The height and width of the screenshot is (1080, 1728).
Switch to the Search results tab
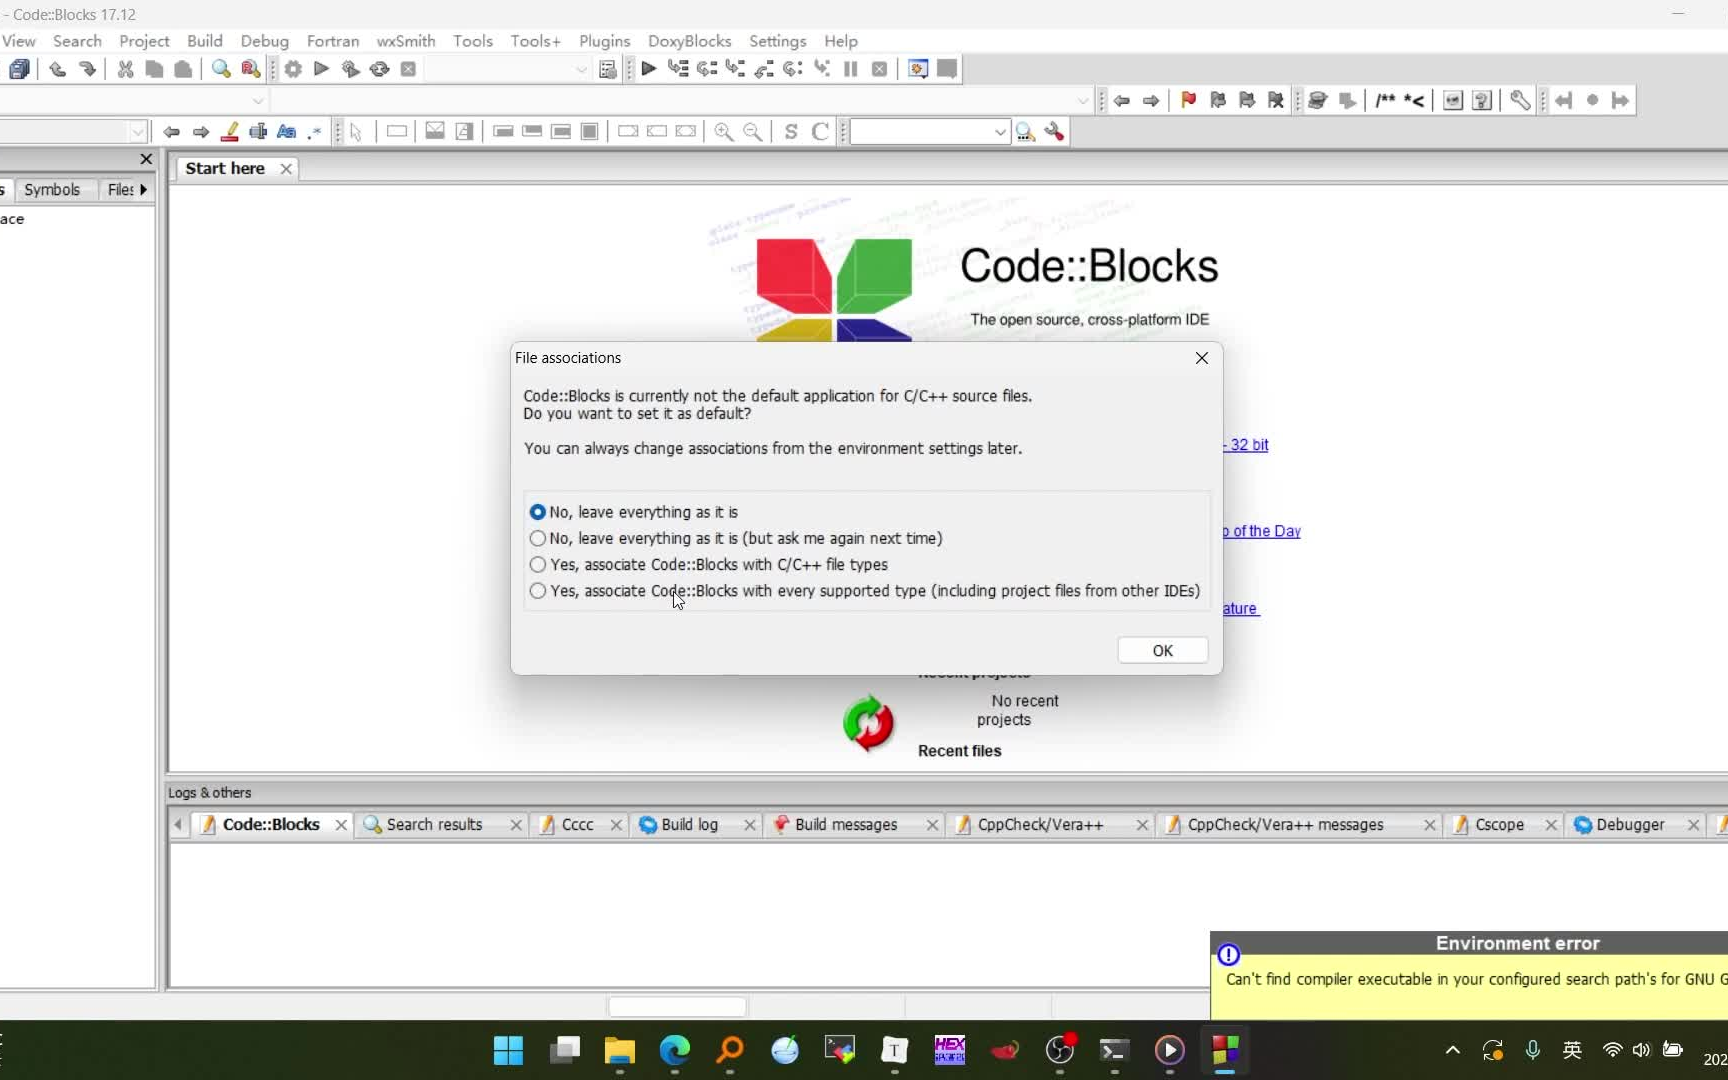[x=435, y=825]
